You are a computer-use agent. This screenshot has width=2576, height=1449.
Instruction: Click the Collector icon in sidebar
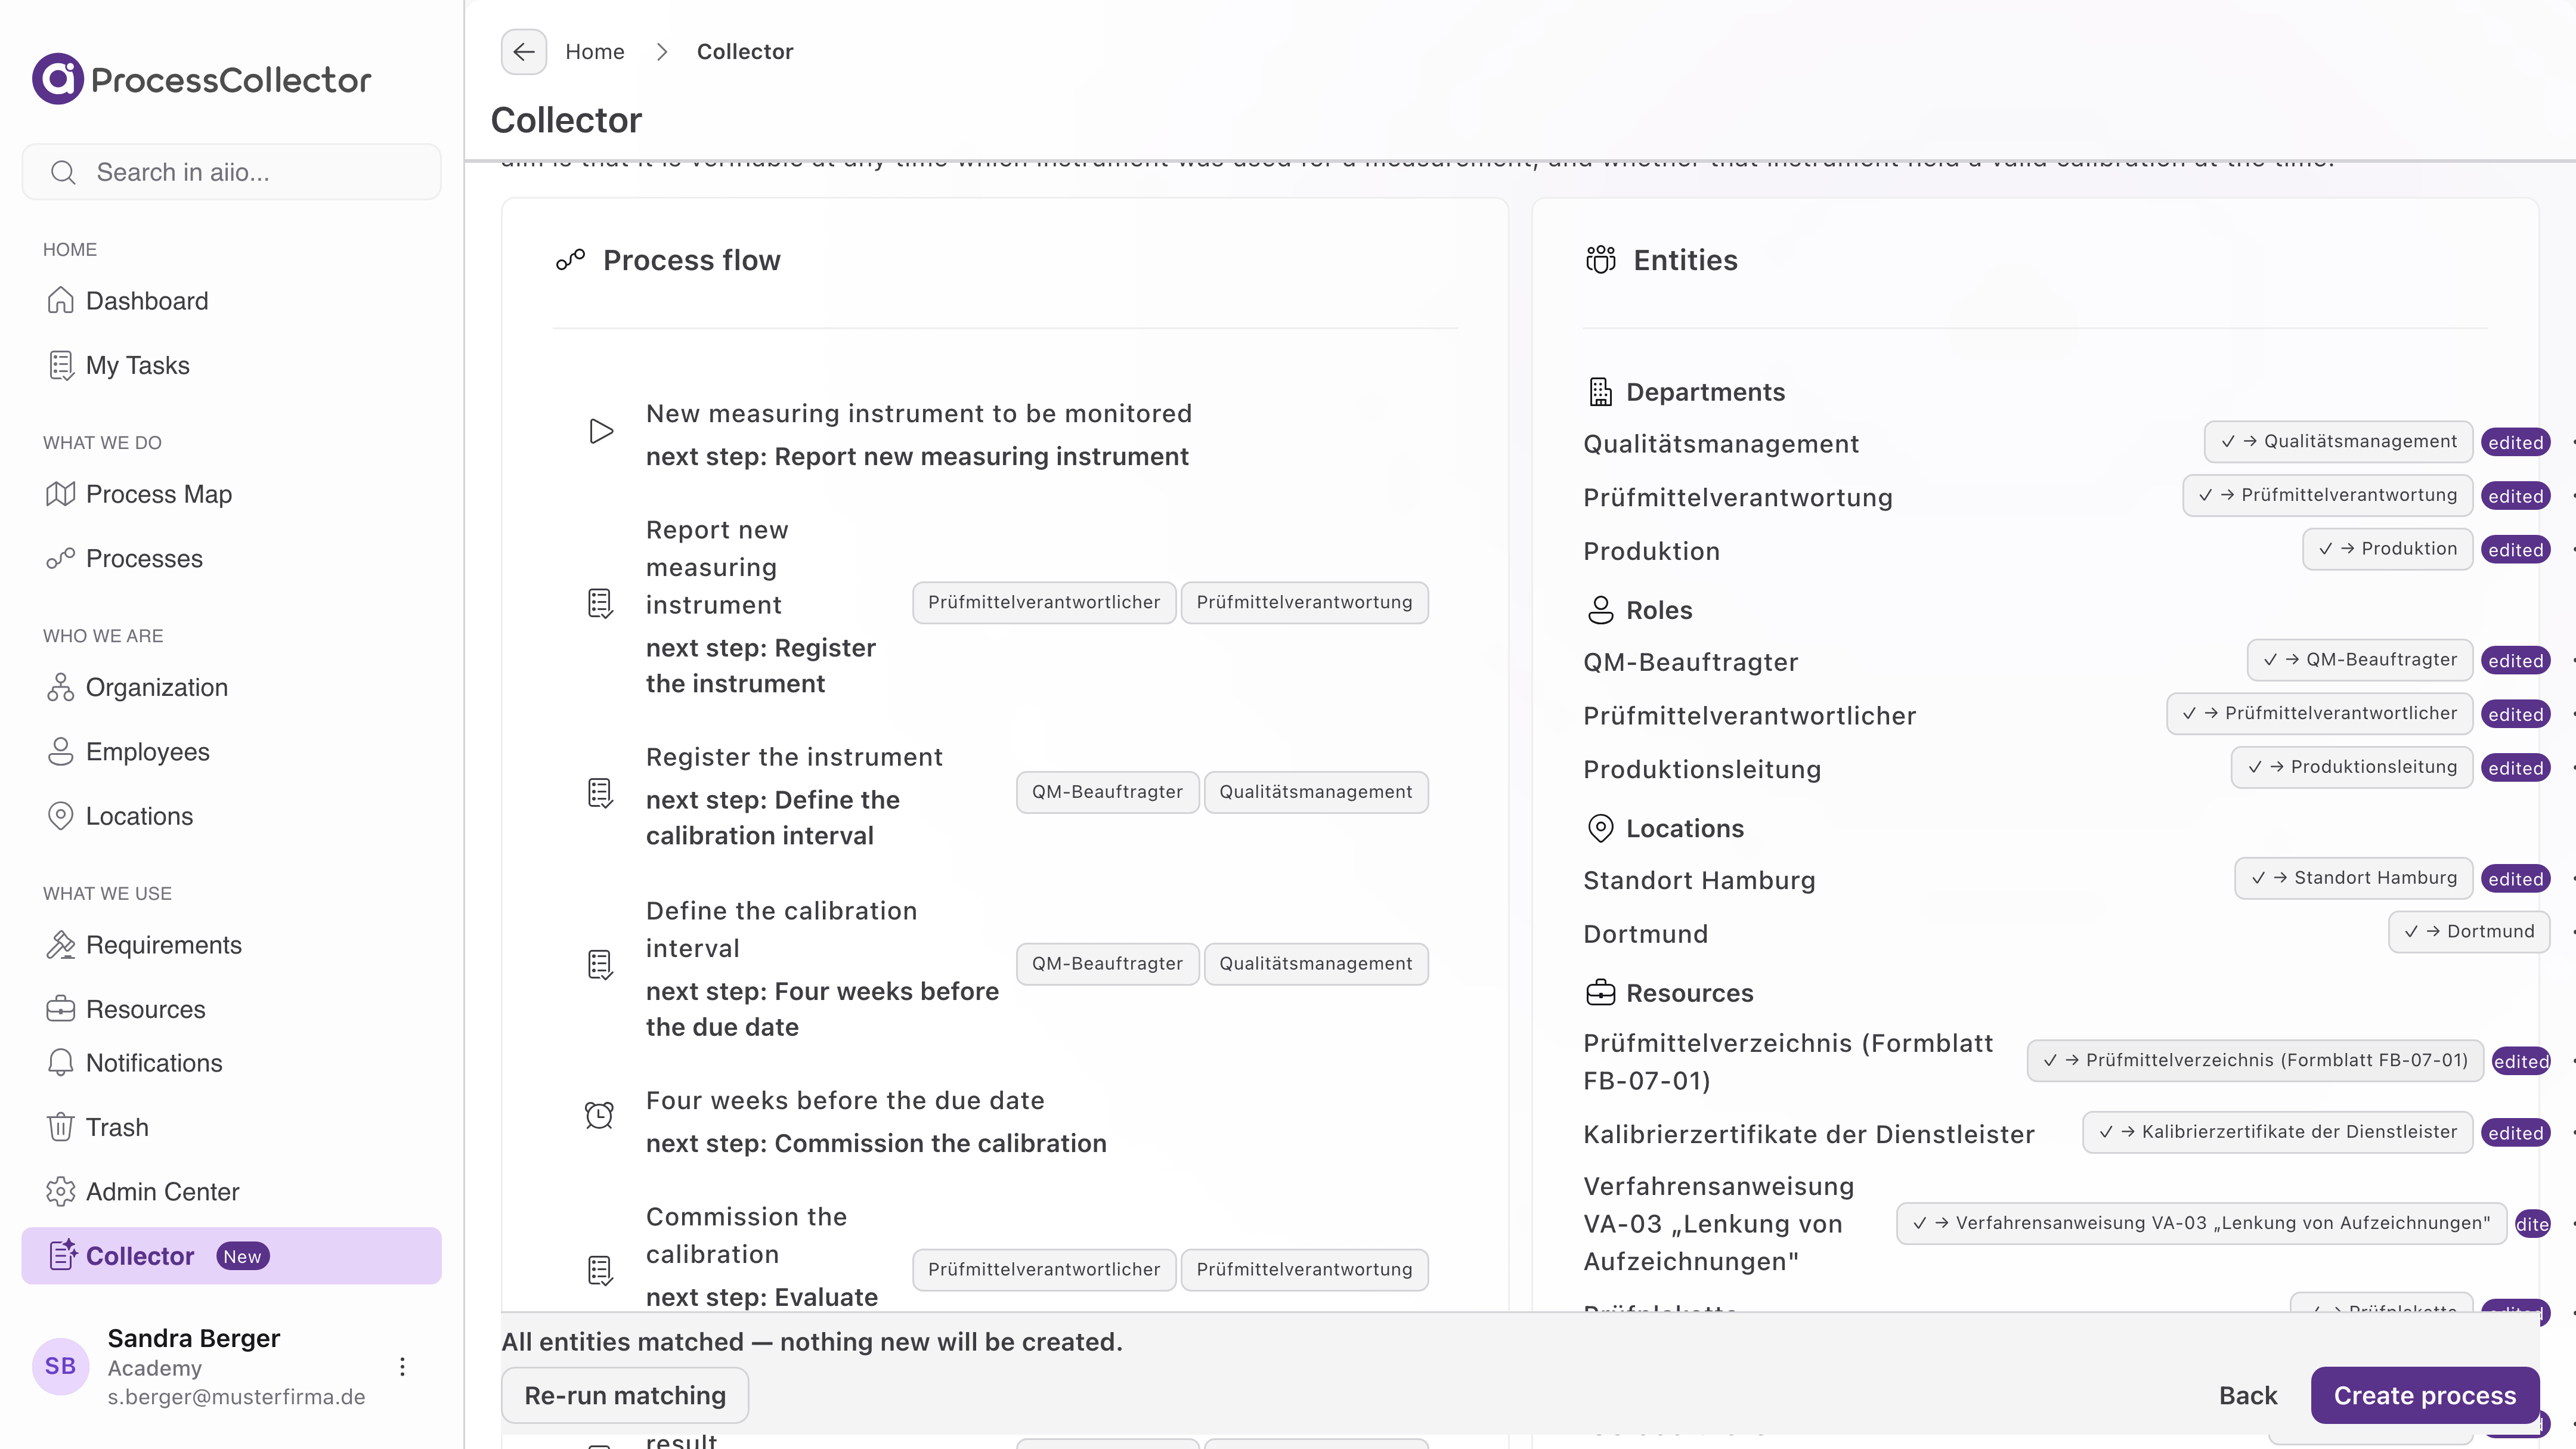click(63, 1255)
